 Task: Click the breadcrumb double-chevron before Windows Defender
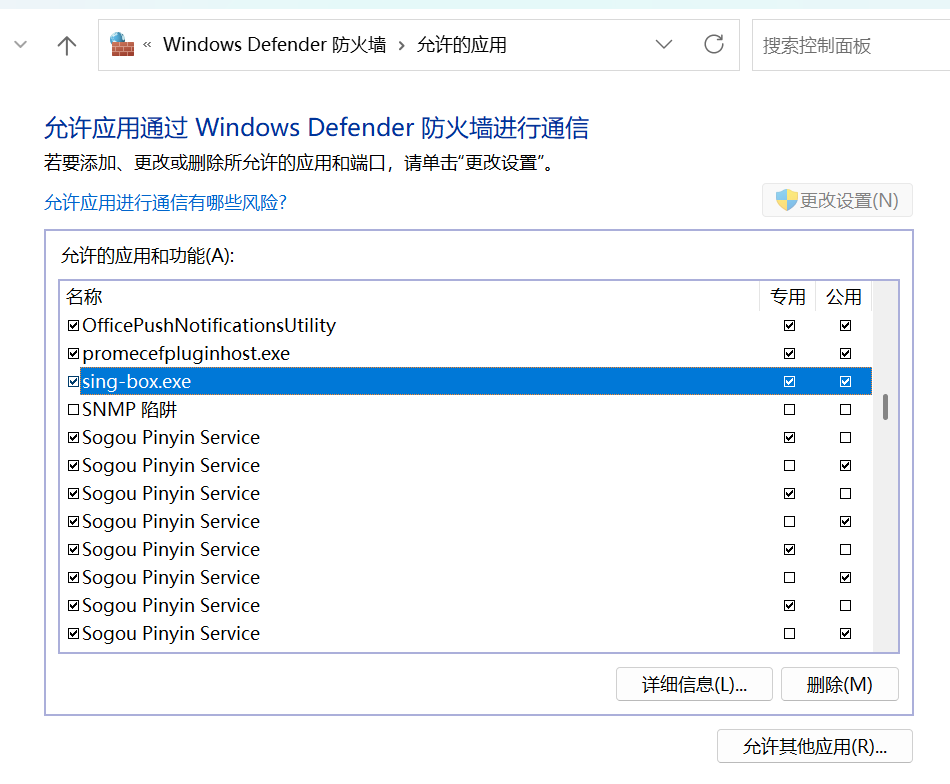coord(148,45)
